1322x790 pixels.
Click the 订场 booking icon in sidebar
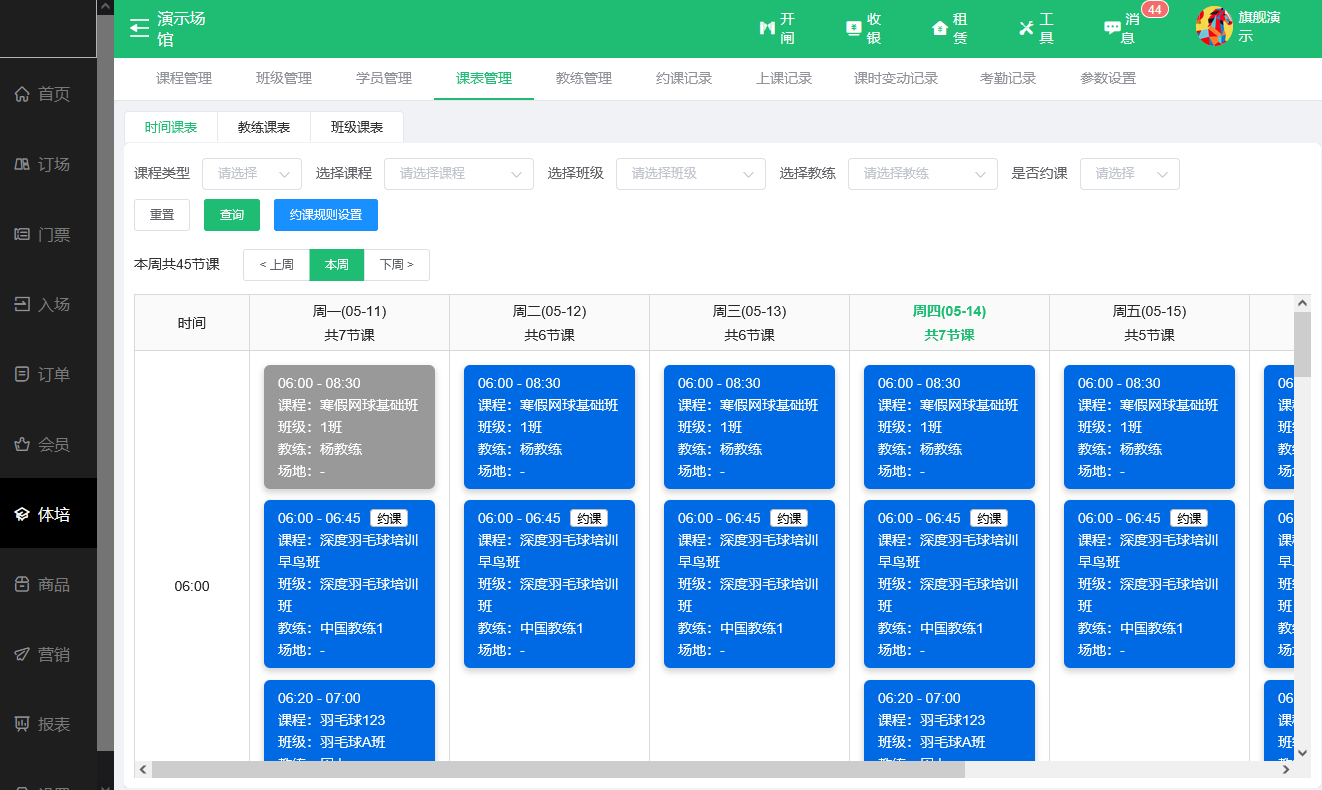pyautogui.click(x=22, y=164)
